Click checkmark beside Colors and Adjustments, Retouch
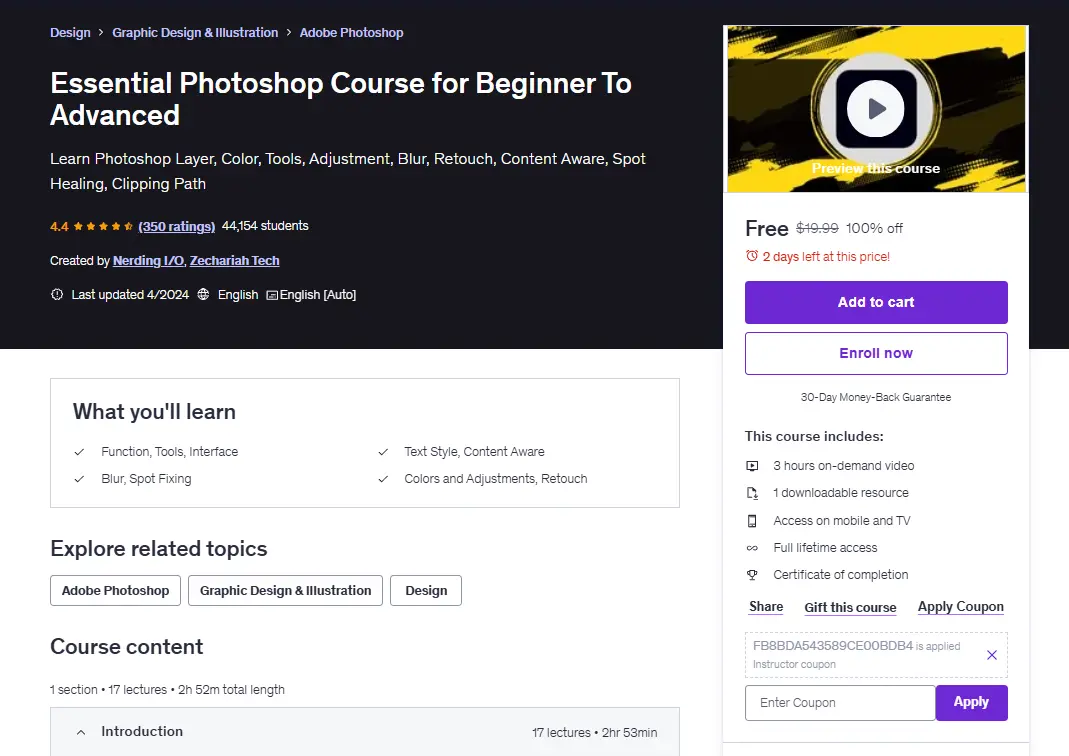Image resolution: width=1069 pixels, height=756 pixels. [383, 479]
